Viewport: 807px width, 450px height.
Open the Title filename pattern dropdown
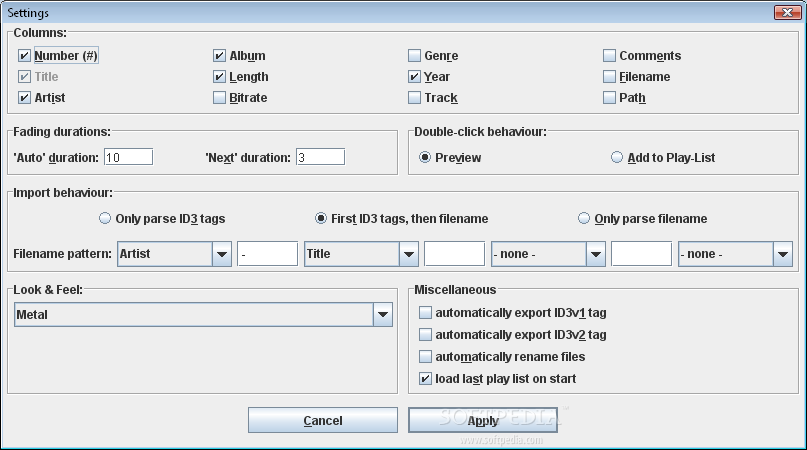pos(361,254)
